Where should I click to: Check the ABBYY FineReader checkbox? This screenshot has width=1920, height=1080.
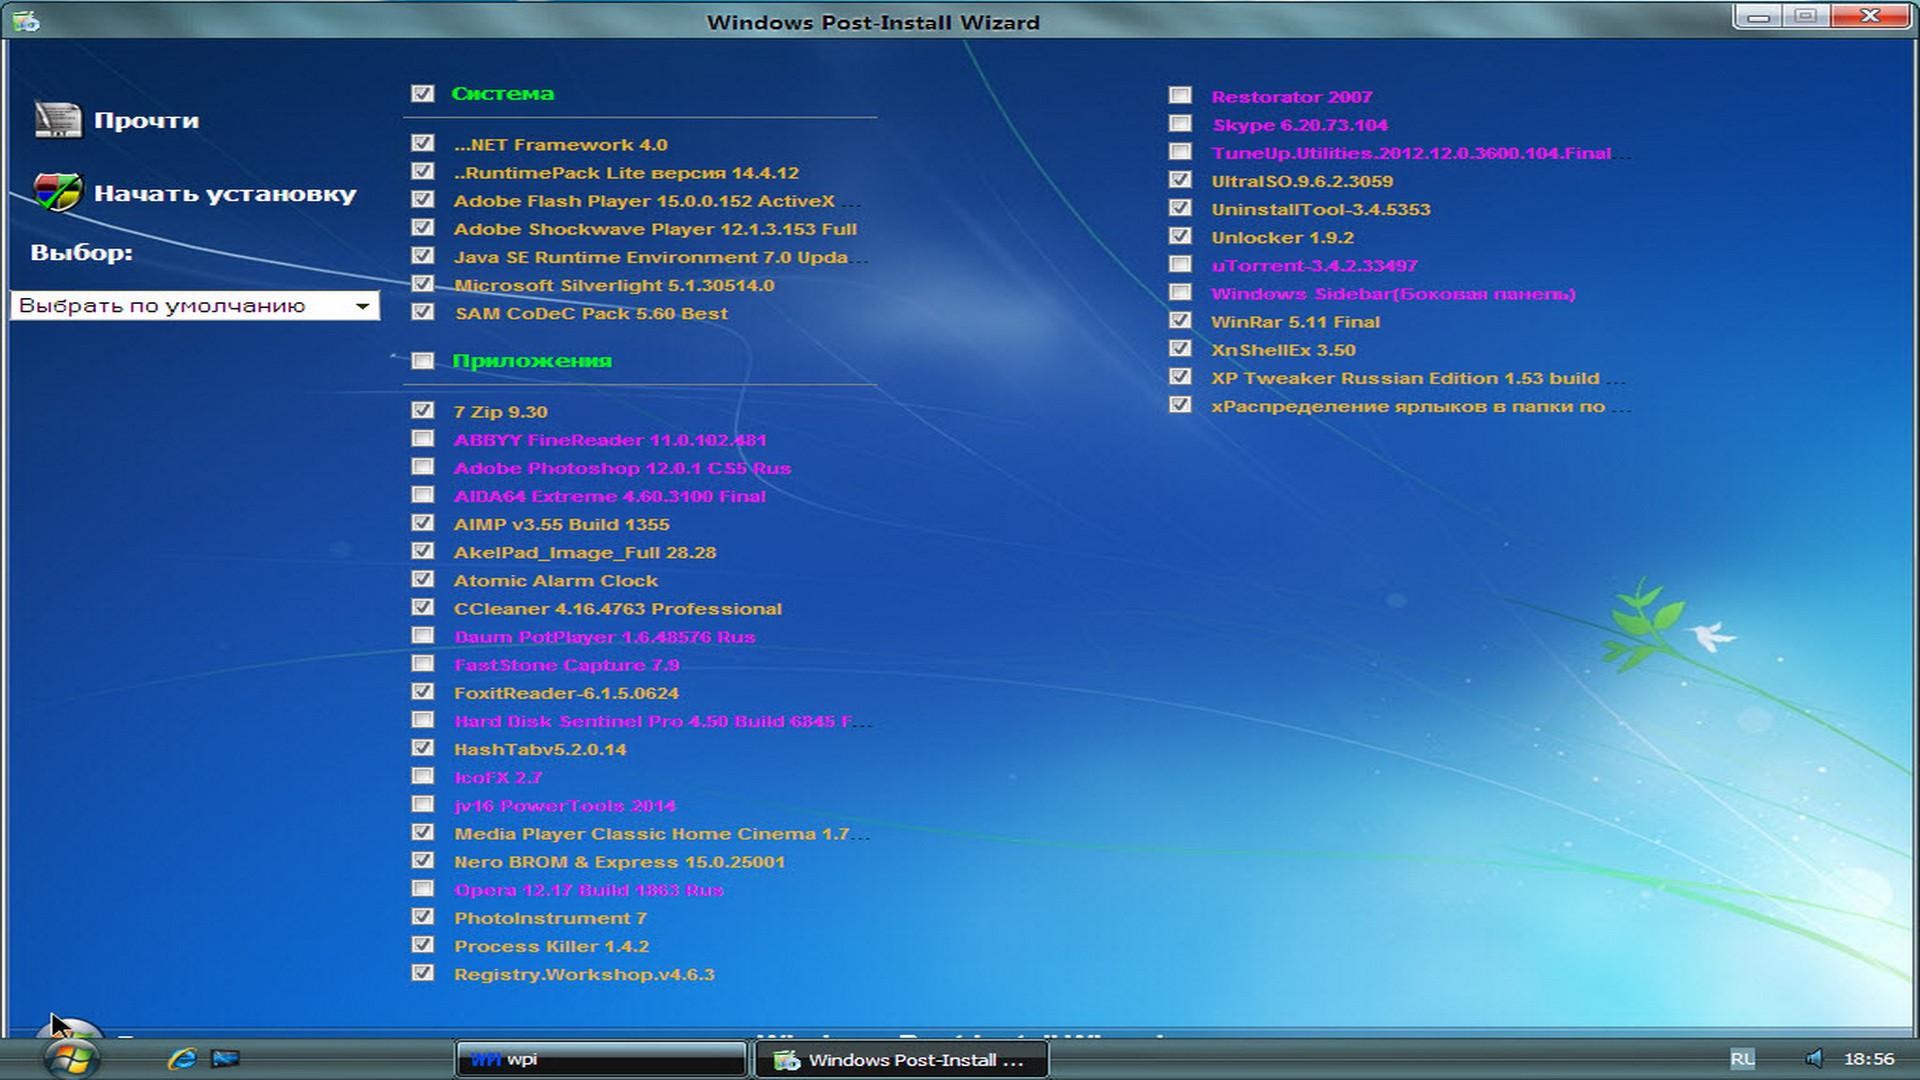click(423, 439)
